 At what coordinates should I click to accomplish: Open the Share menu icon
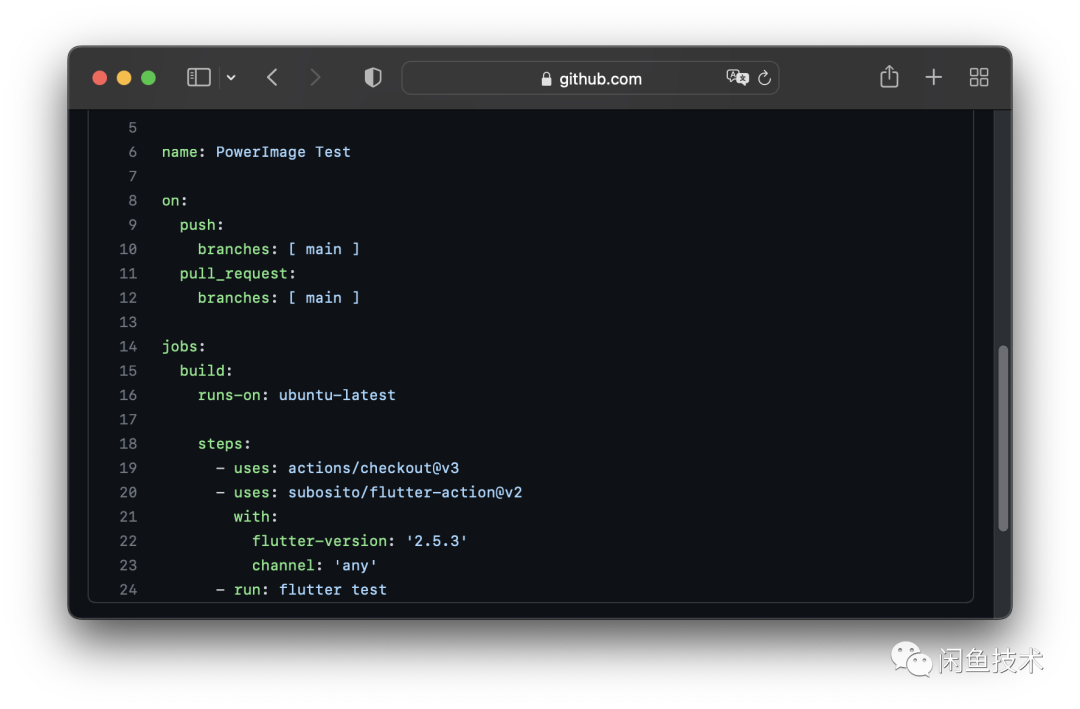pyautogui.click(x=889, y=76)
